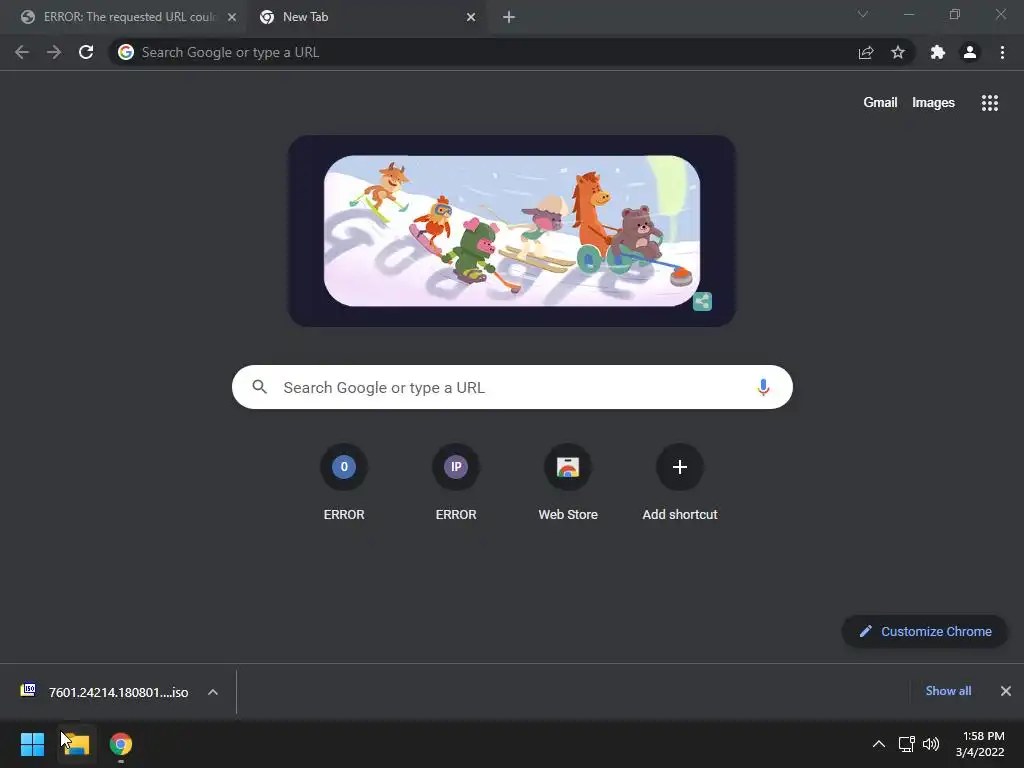Show all downloads
1024x768 pixels.
pos(948,691)
